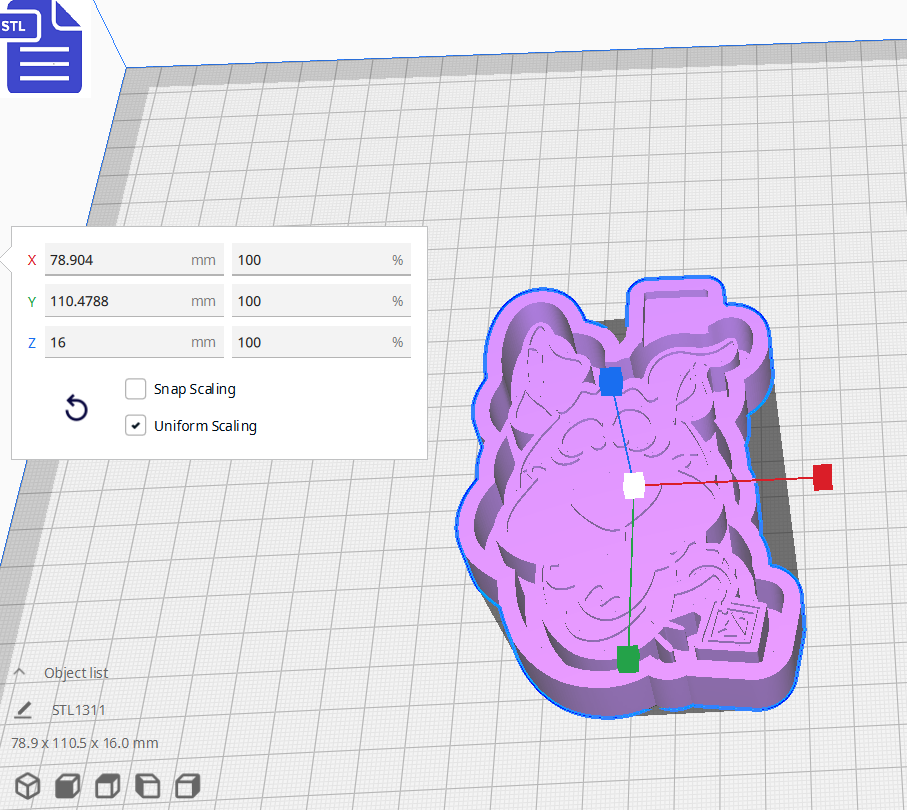This screenshot has width=907, height=810.
Task: Enable Snap Scaling
Action: click(135, 389)
